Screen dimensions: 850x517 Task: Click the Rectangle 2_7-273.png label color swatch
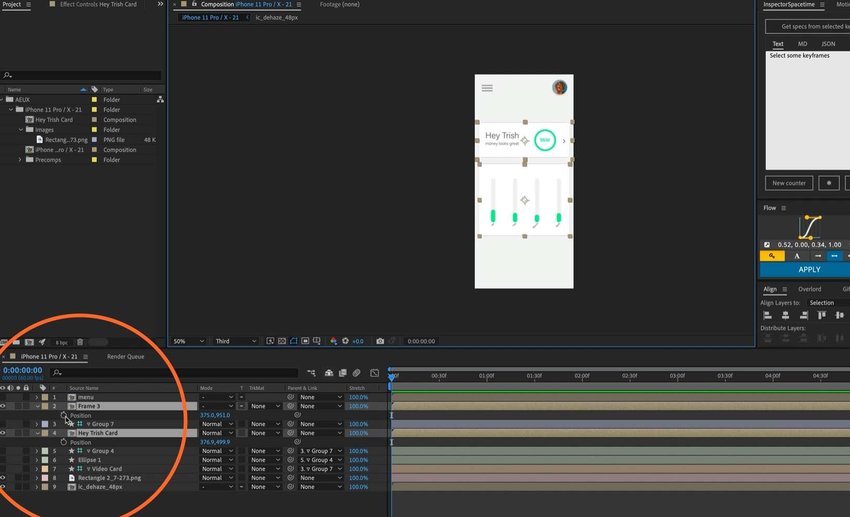[45, 478]
